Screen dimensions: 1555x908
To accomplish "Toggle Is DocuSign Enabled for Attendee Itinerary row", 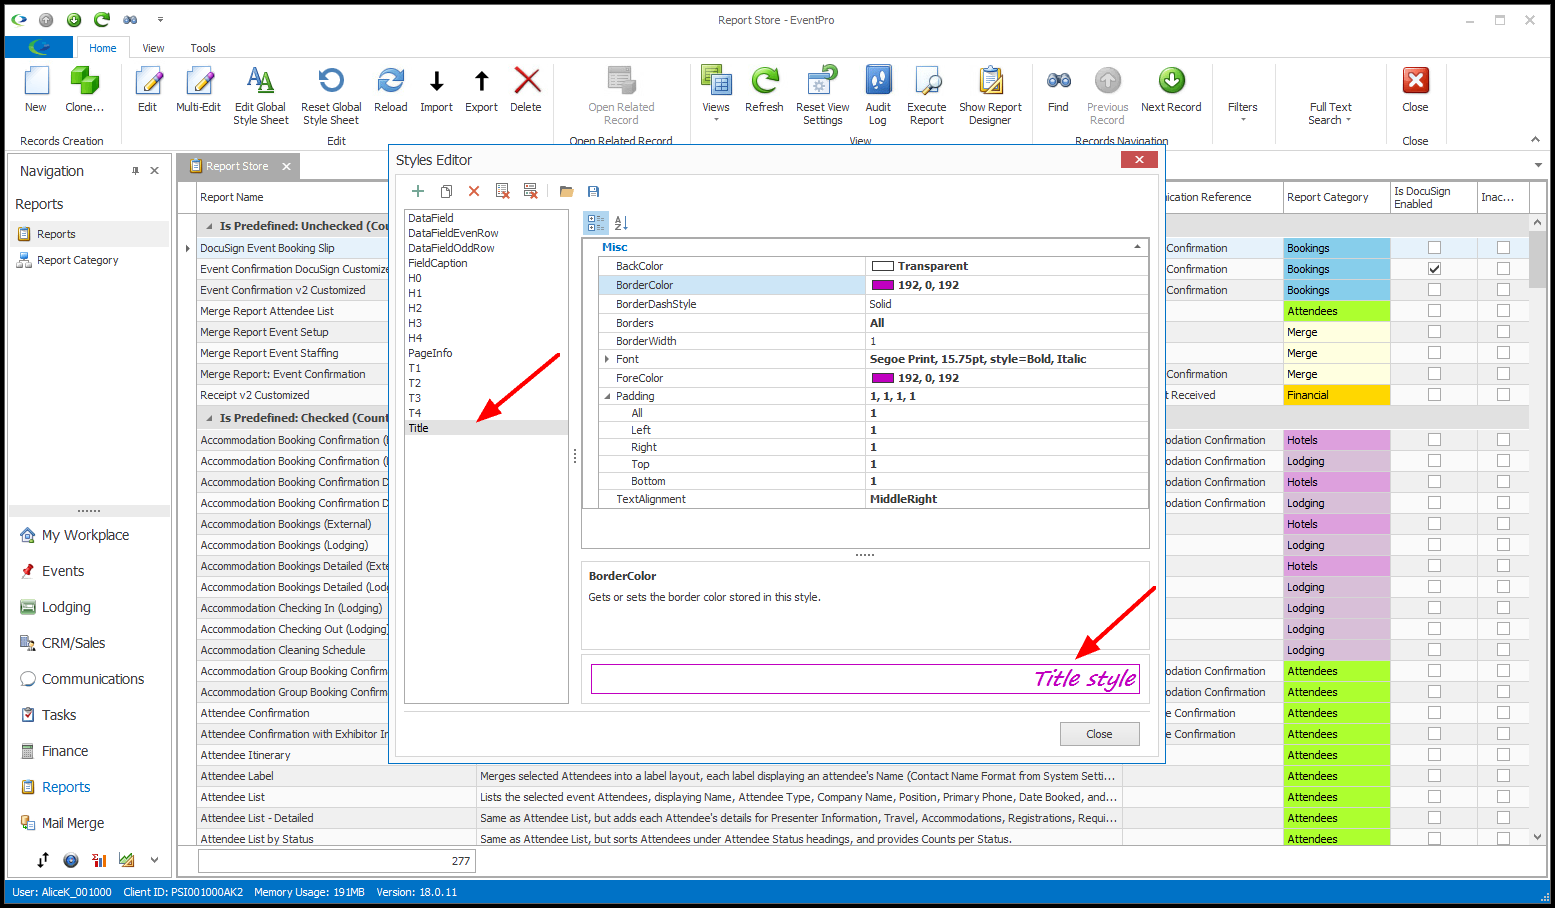I will [1434, 755].
